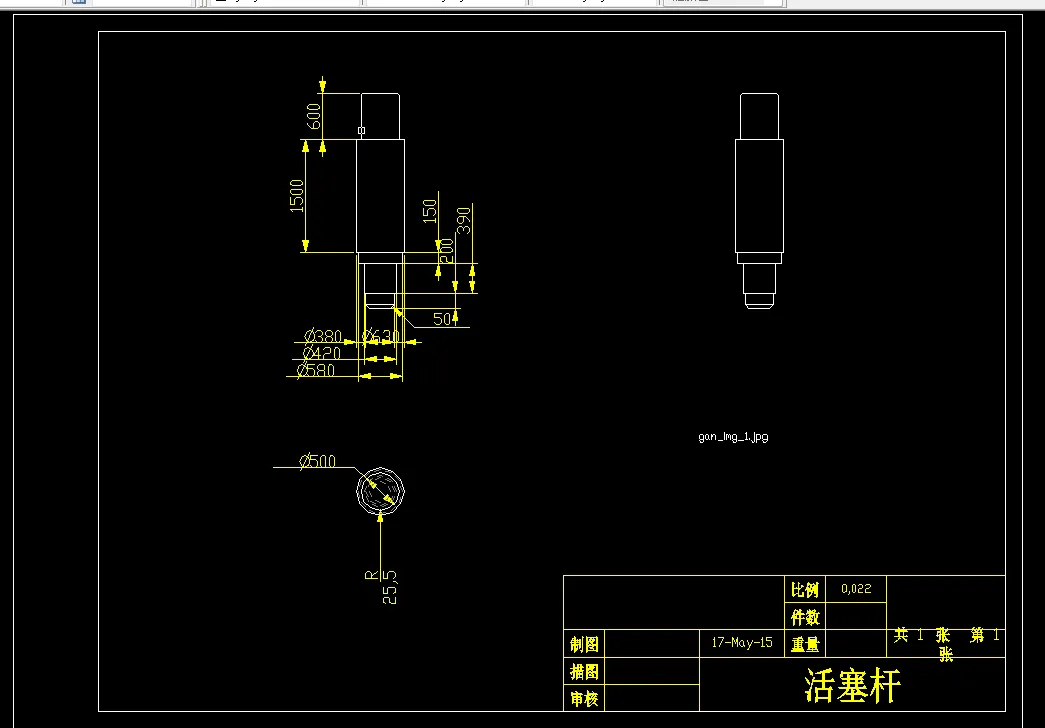
Task: Select the Ø500 diameter label
Action: click(318, 461)
